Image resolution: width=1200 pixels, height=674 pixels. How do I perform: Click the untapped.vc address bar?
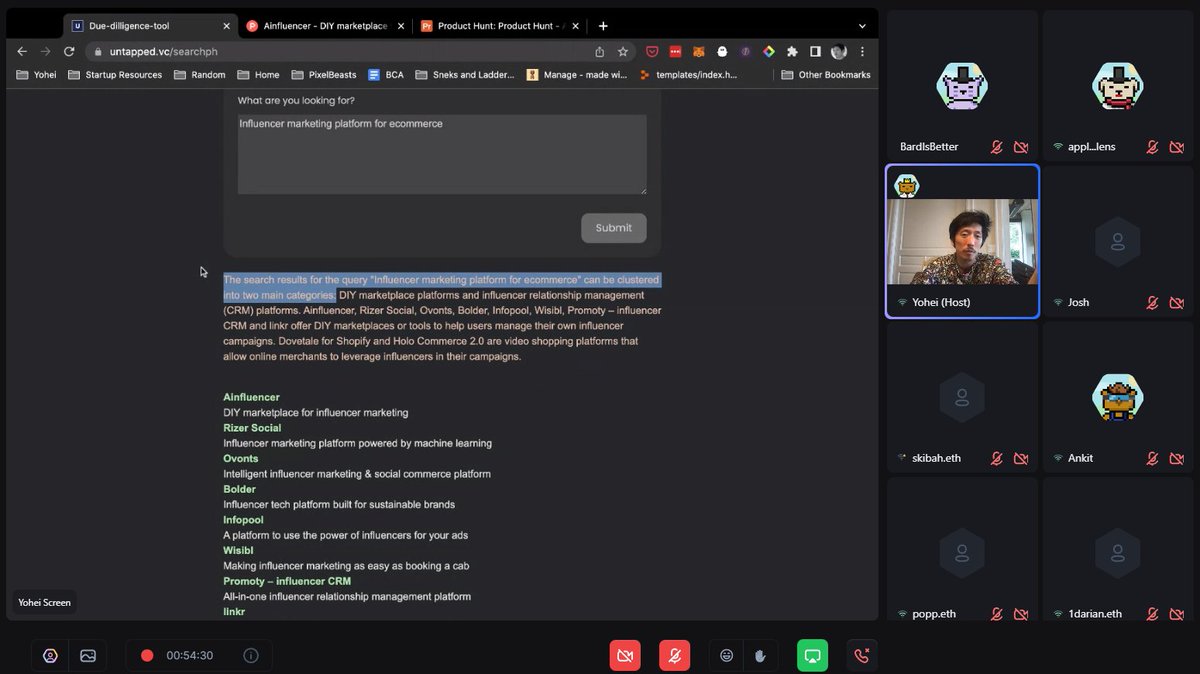pyautogui.click(x=340, y=51)
